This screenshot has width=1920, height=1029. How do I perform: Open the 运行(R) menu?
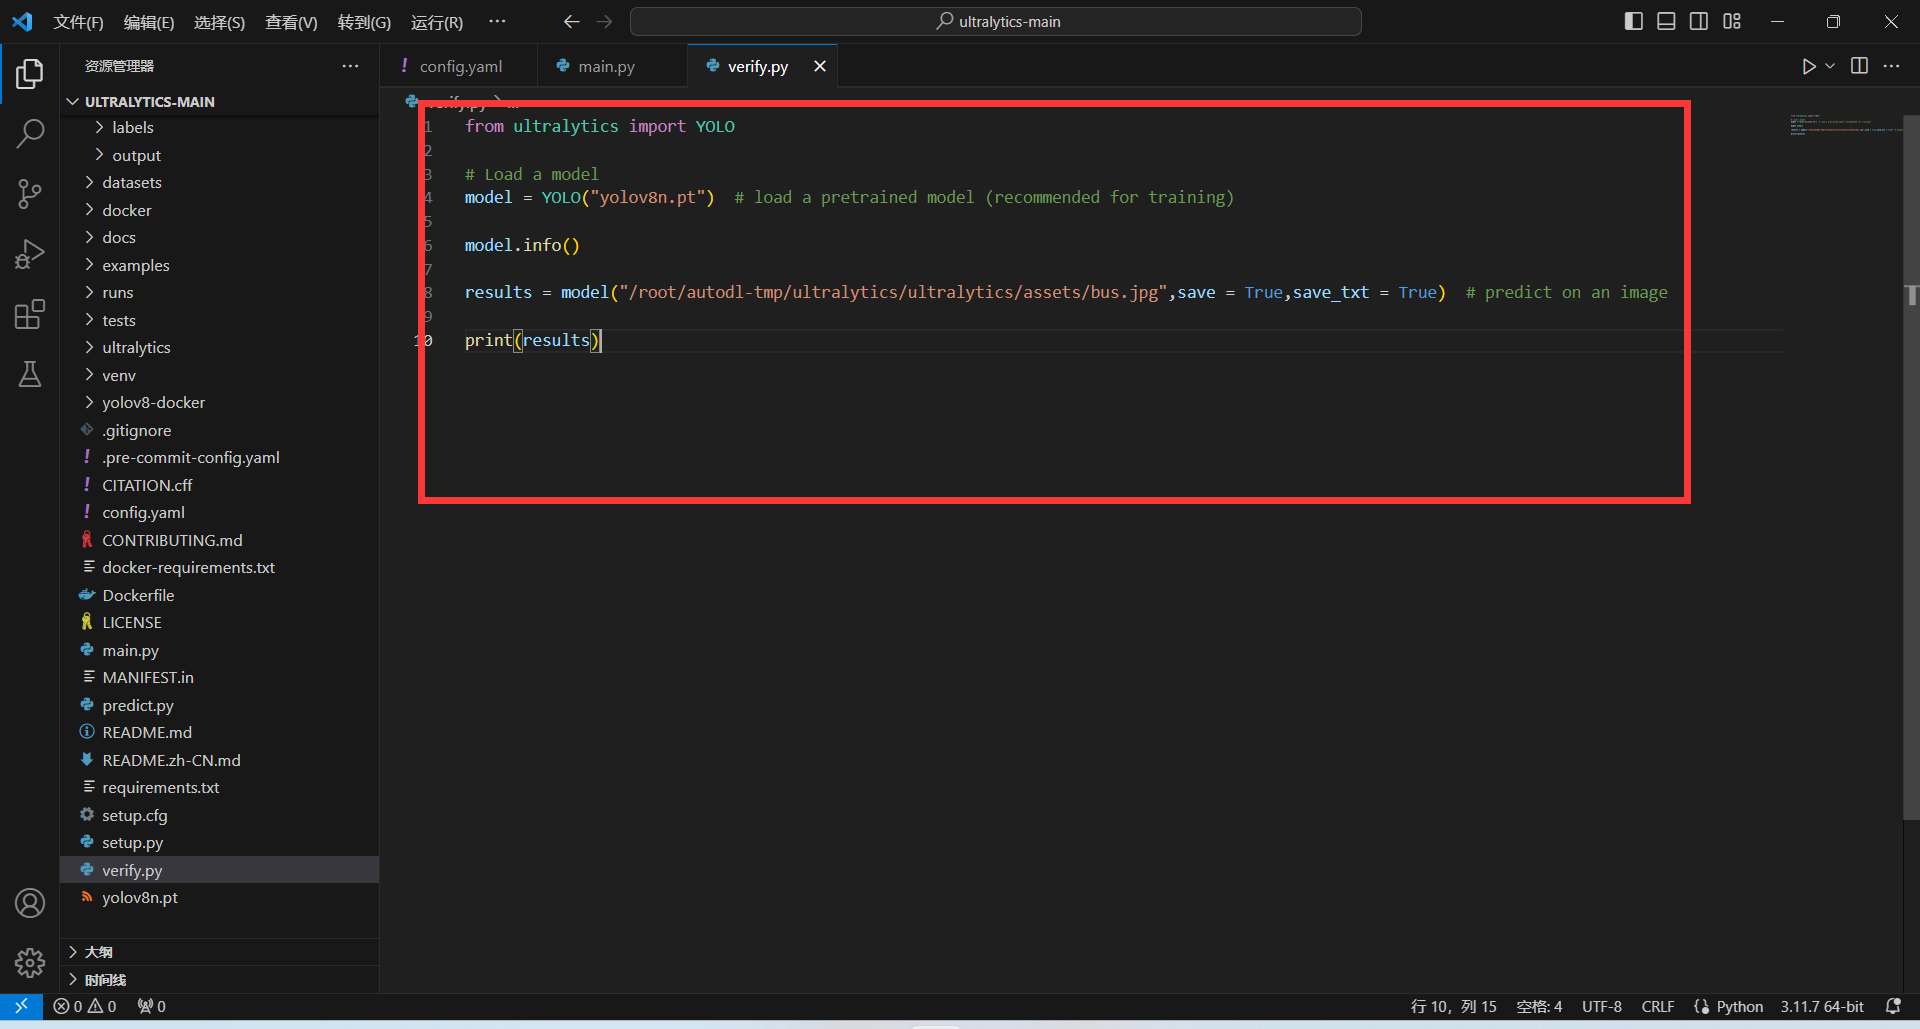(437, 22)
